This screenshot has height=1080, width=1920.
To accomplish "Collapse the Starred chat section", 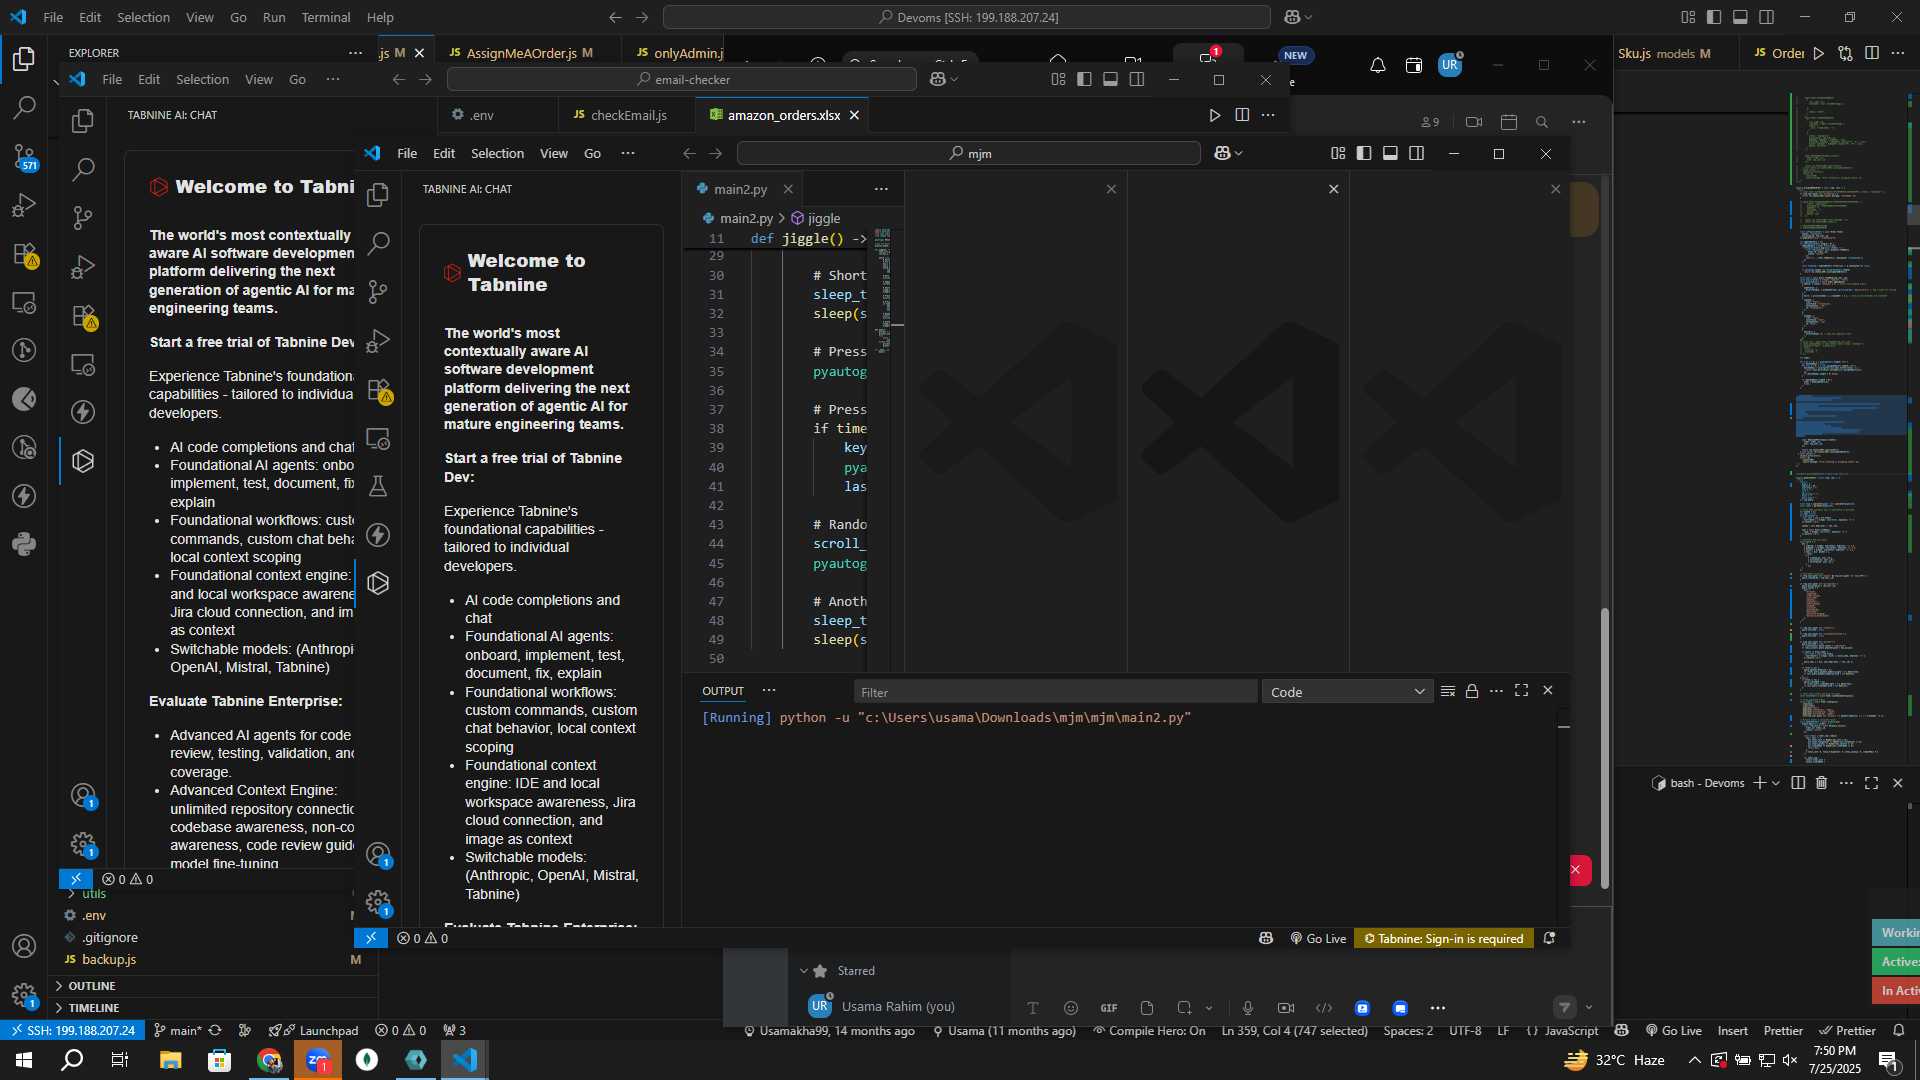I will (803, 971).
